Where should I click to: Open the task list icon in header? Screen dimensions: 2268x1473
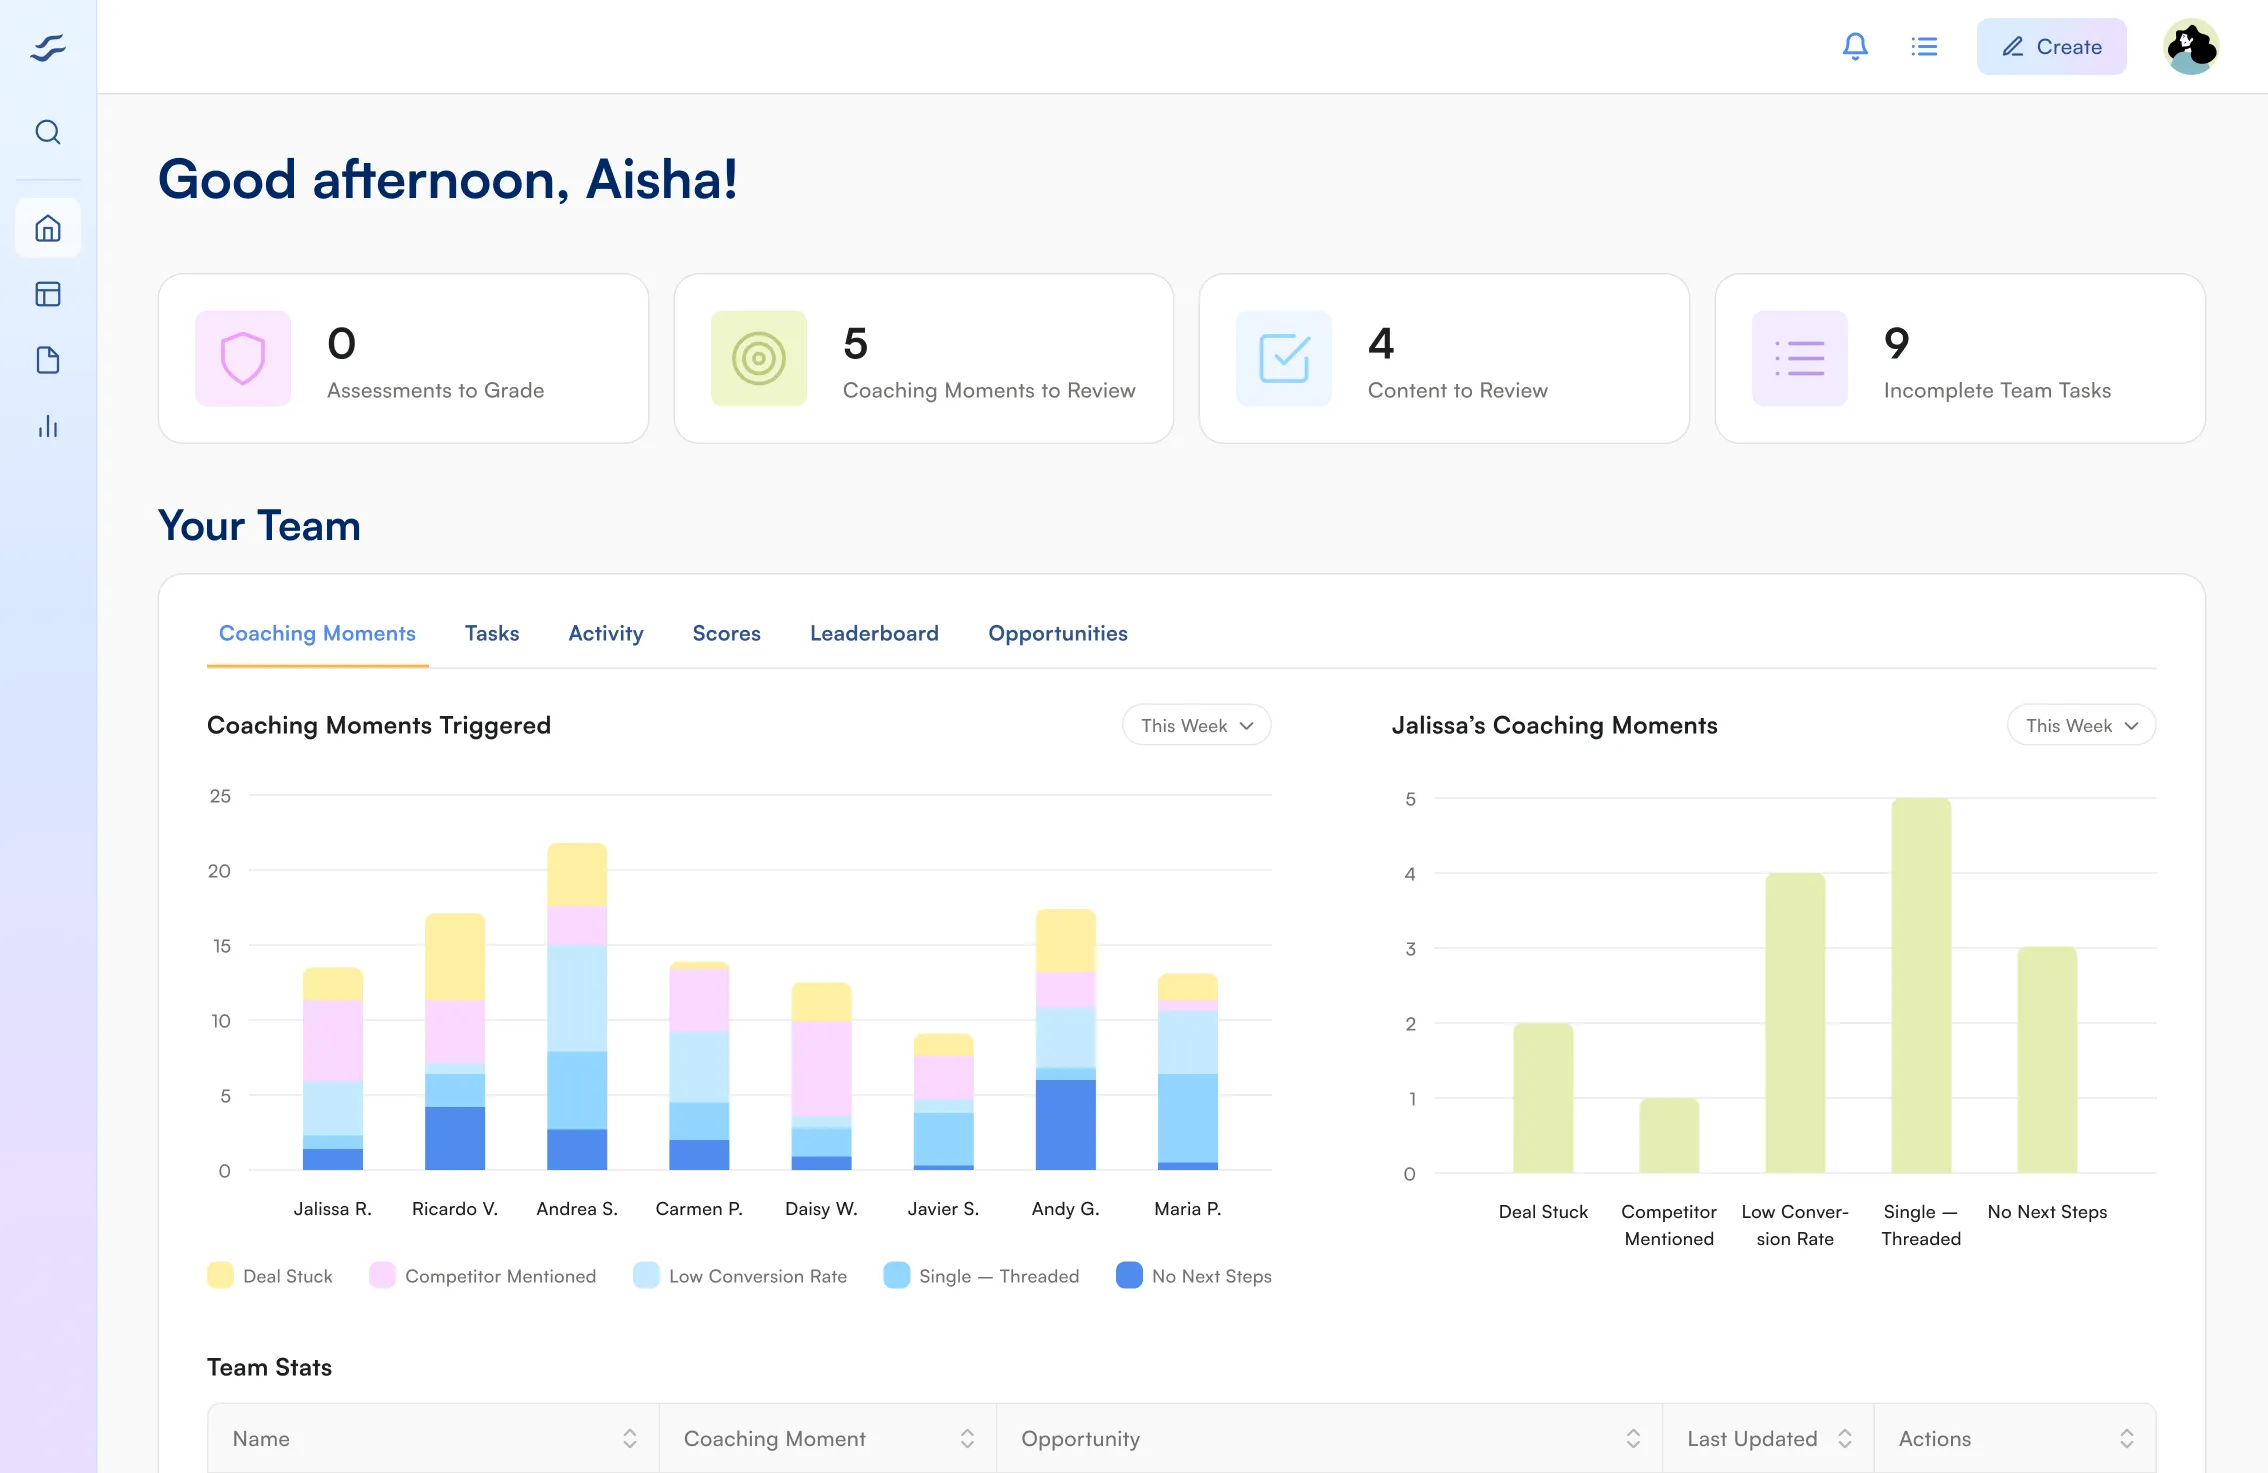point(1923,45)
